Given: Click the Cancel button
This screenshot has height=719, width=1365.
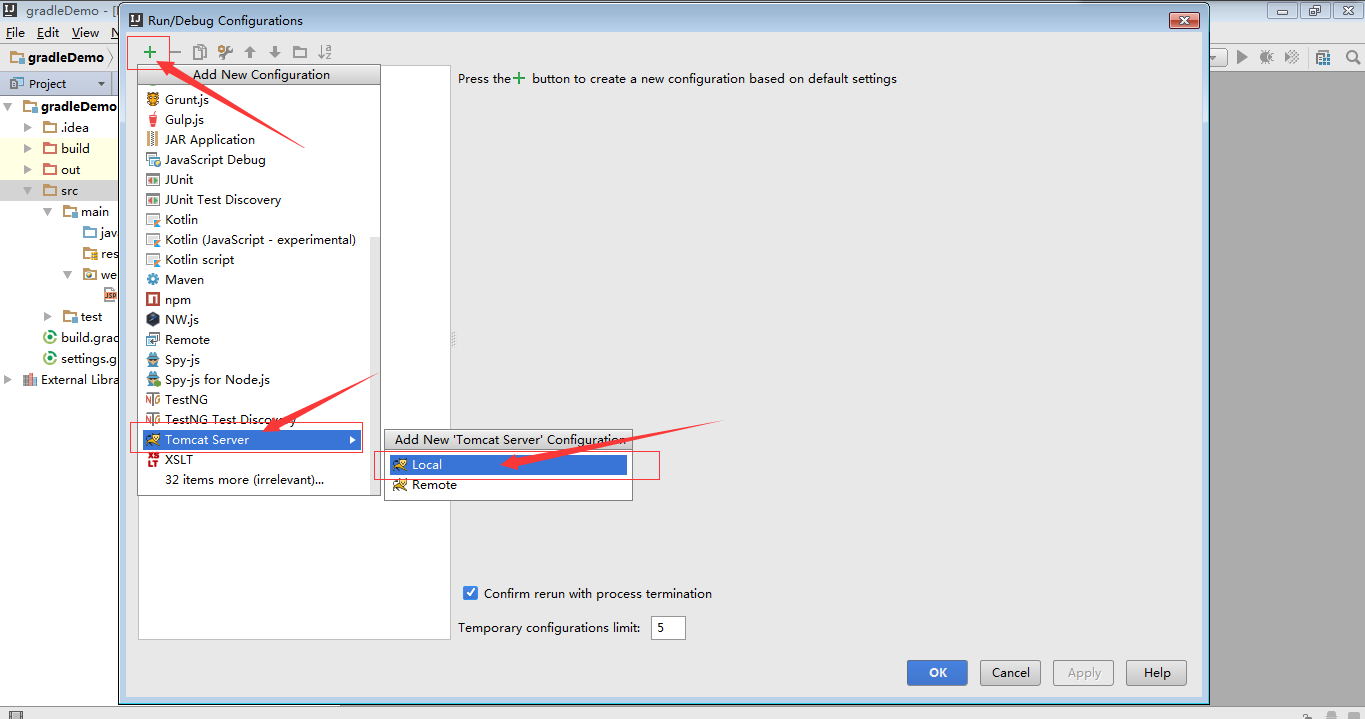Looking at the screenshot, I should (1011, 673).
